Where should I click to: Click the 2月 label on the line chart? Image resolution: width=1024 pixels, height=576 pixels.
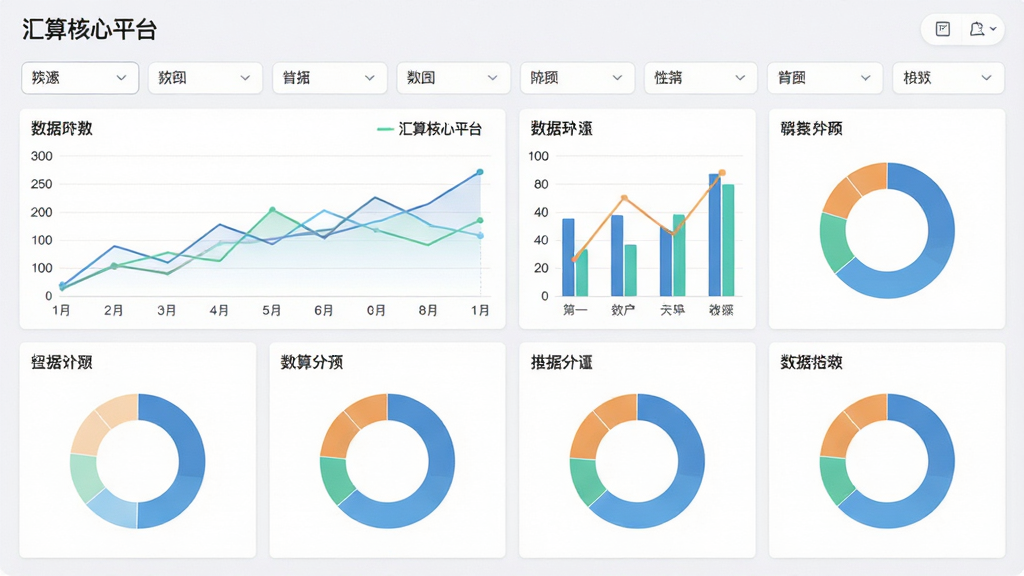point(114,310)
